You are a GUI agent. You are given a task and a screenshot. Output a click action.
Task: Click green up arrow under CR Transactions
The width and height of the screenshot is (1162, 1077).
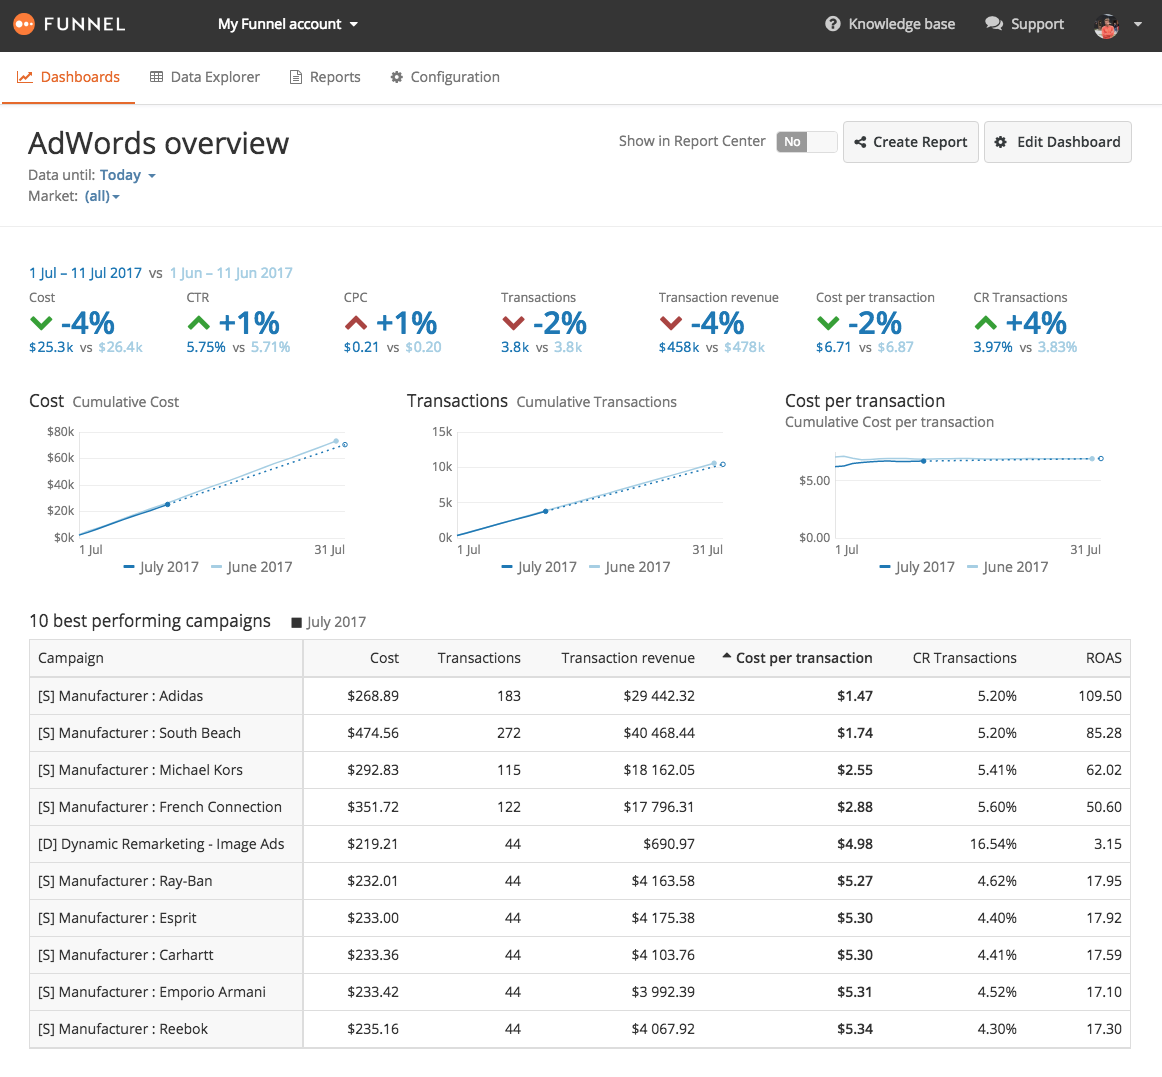click(985, 323)
